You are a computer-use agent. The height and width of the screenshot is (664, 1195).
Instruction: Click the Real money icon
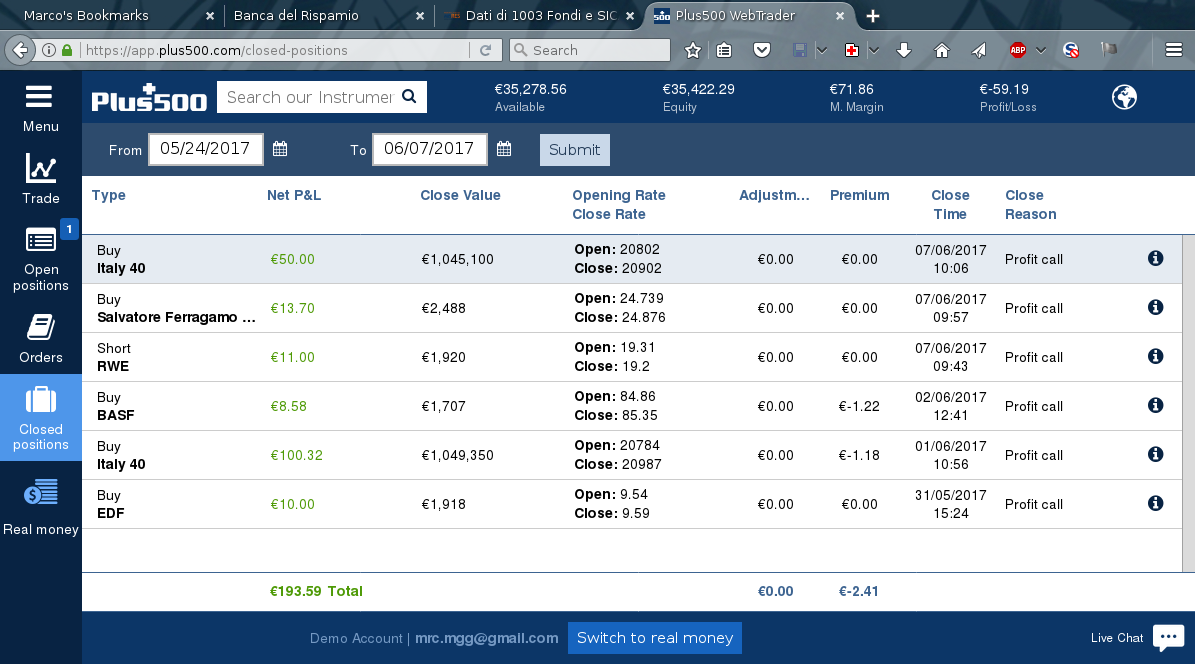coord(40,492)
